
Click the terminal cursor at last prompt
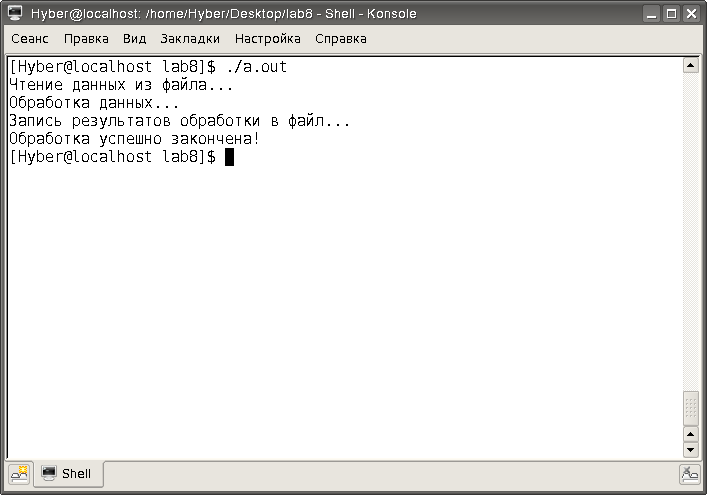[230, 157]
